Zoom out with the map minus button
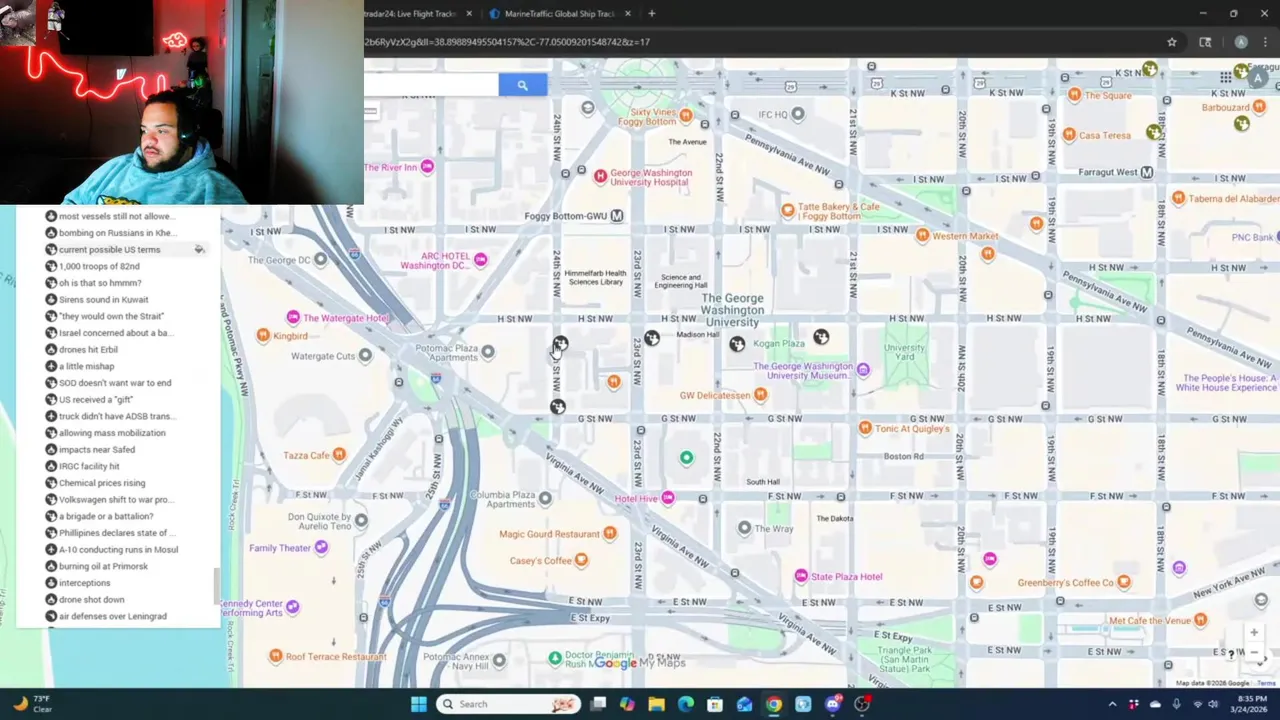This screenshot has height=720, width=1280. (1254, 652)
